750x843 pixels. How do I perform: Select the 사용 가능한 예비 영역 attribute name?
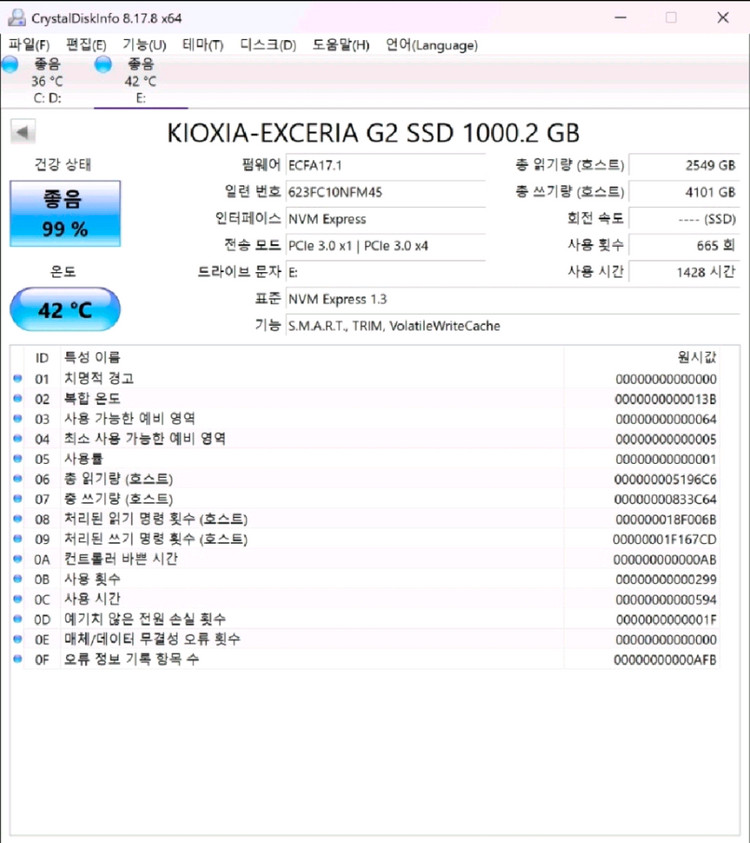(130, 418)
